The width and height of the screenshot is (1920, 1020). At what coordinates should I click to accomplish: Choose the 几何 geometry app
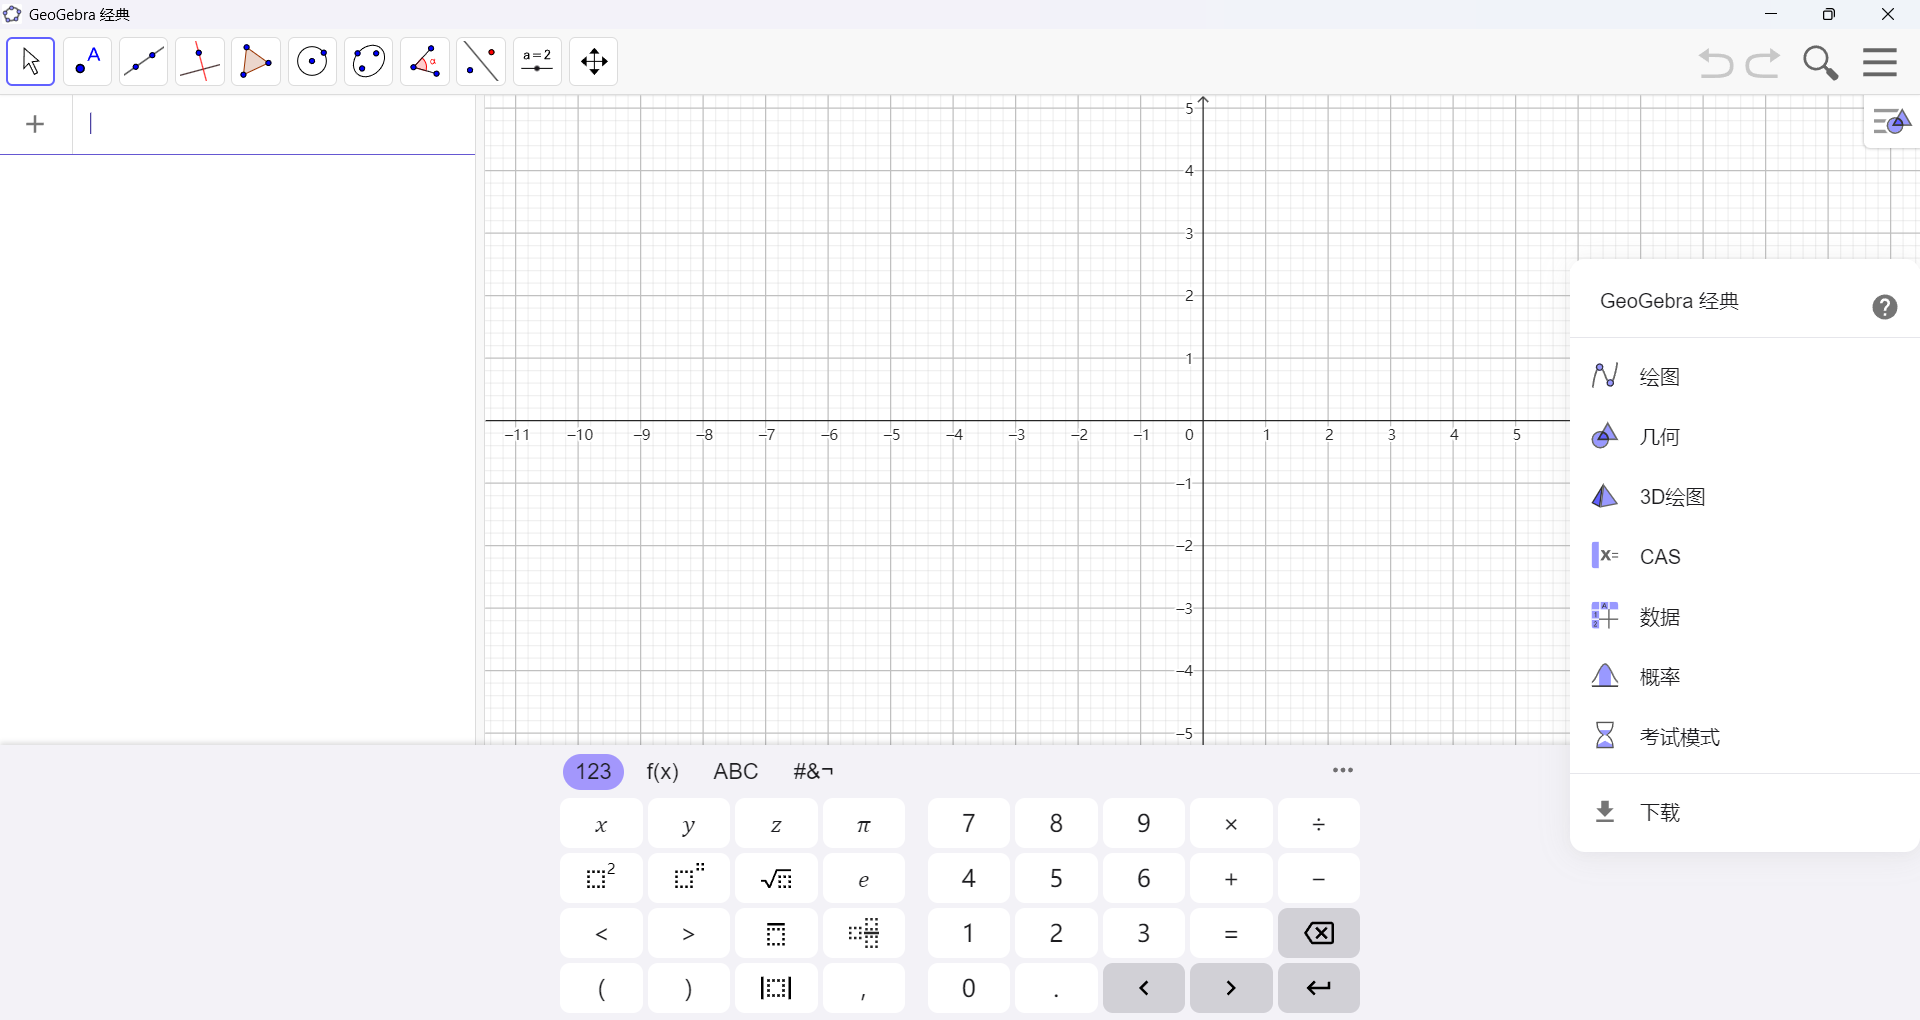[1744, 437]
